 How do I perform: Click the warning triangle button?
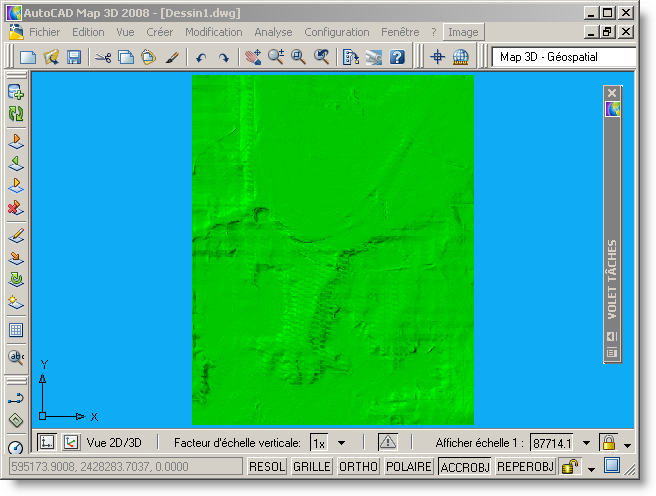[388, 442]
